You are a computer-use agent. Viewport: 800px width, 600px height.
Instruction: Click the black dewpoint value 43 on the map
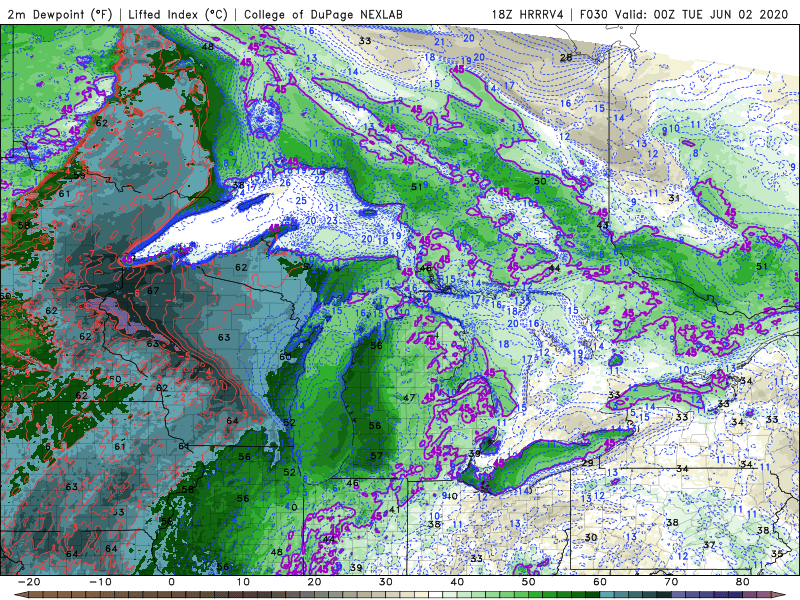coord(603,225)
